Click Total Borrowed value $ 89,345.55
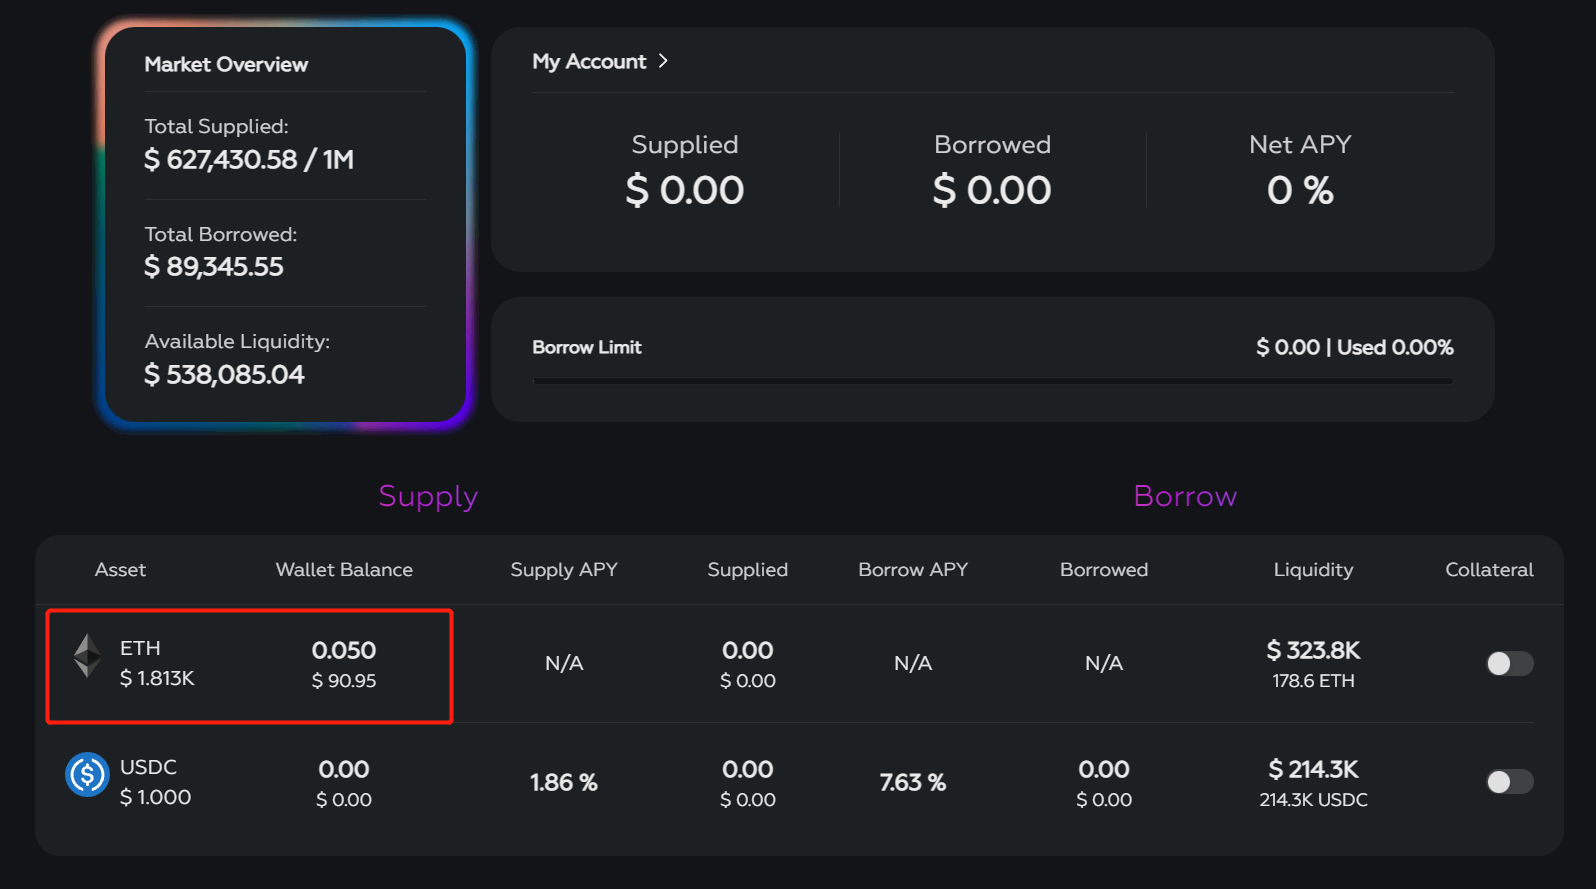The image size is (1596, 889). pos(214,267)
